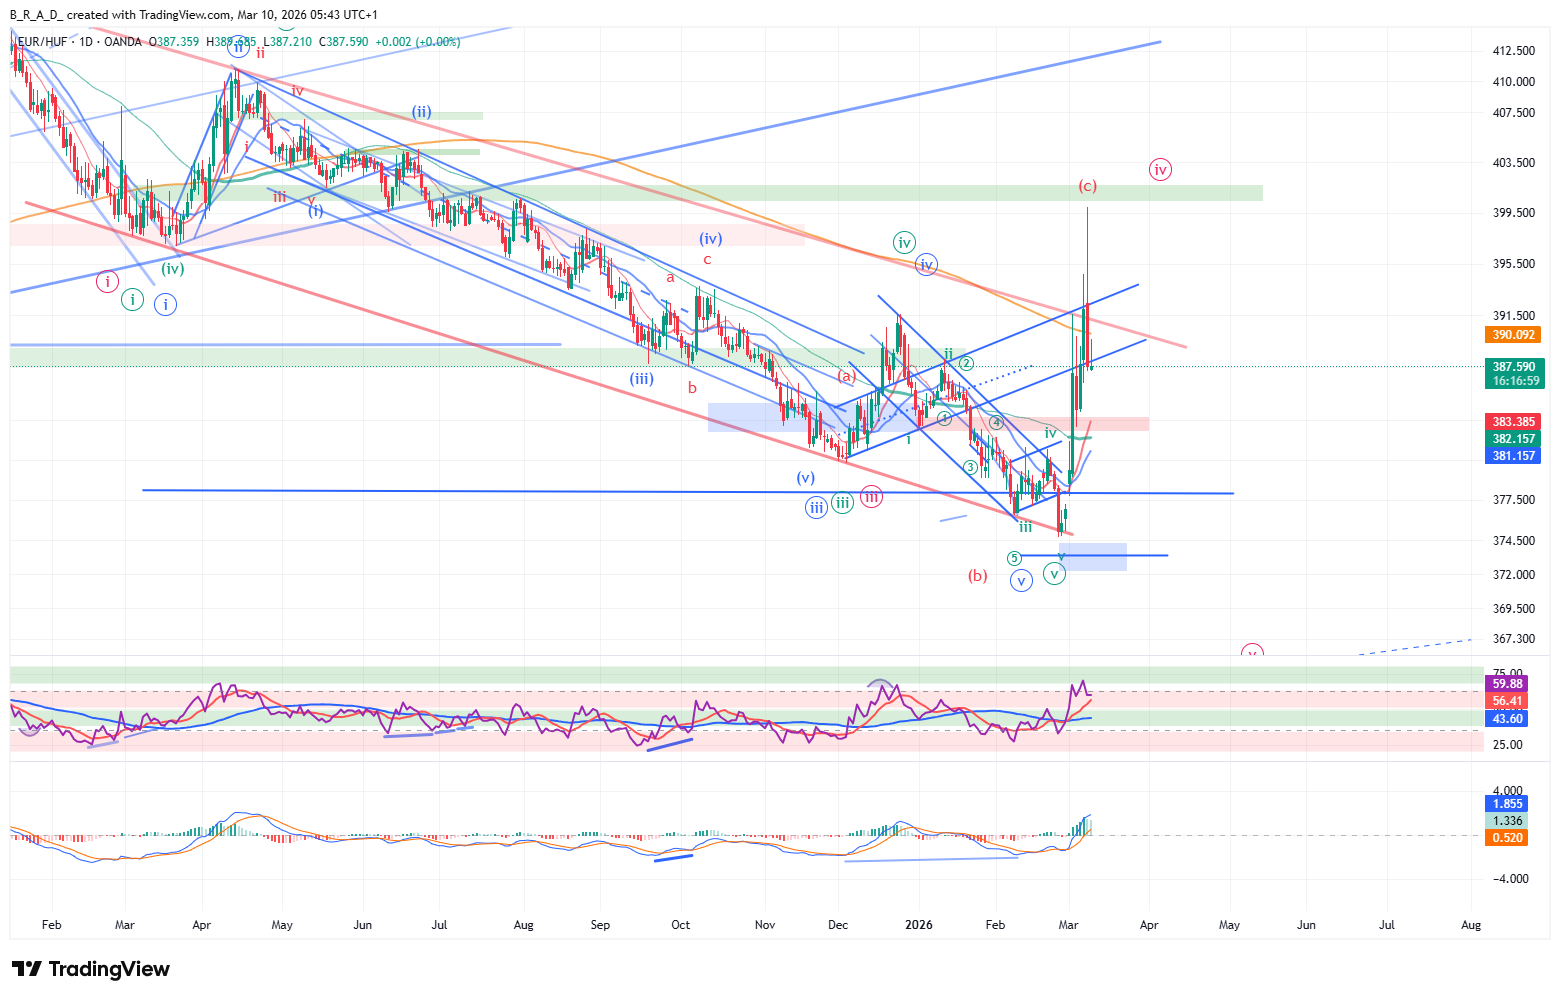Click the TradingView logo at bottom left

90,969
